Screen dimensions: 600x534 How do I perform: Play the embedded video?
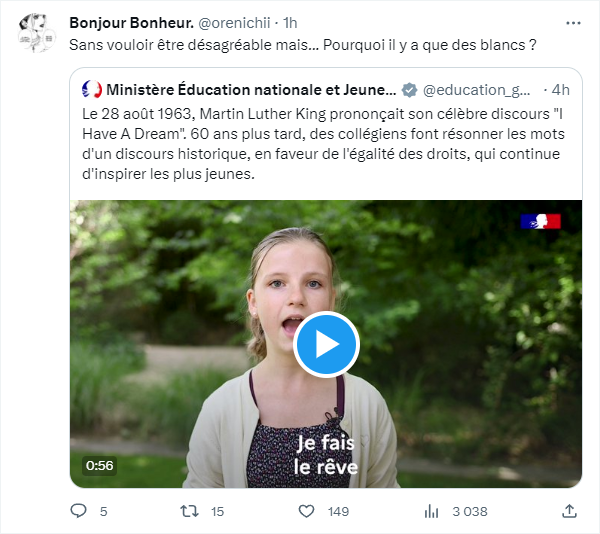326,344
